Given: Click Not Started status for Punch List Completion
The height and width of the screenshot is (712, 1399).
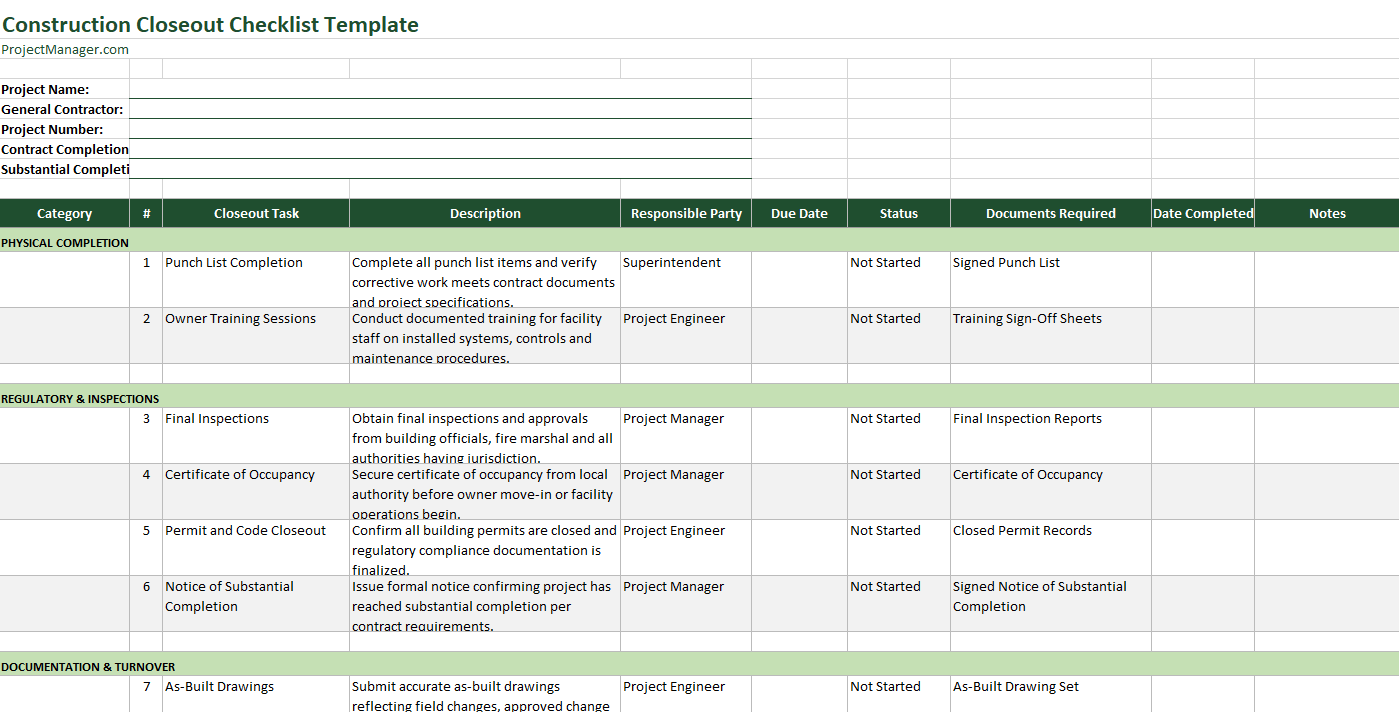Looking at the screenshot, I should [x=899, y=279].
